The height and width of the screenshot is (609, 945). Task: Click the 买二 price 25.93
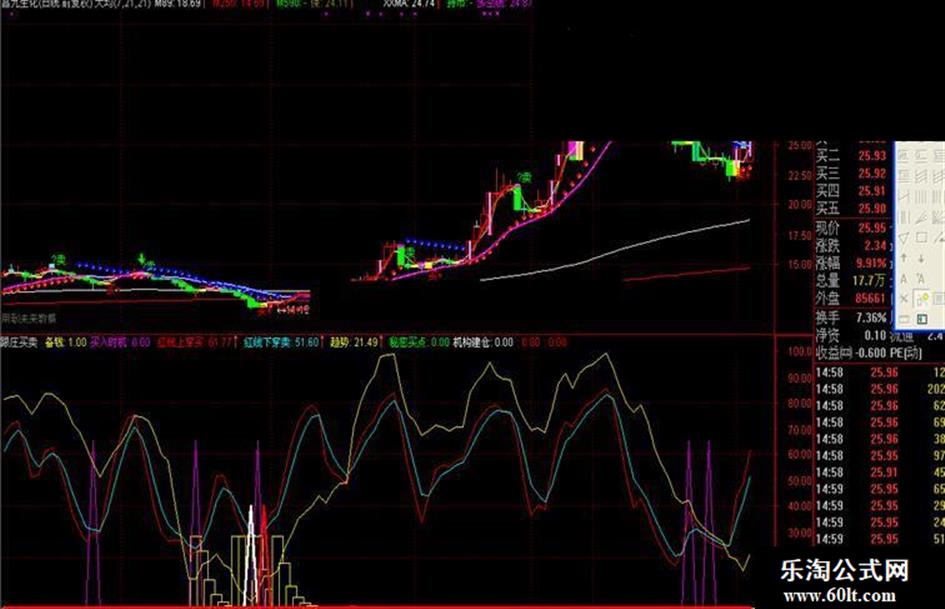coord(872,156)
